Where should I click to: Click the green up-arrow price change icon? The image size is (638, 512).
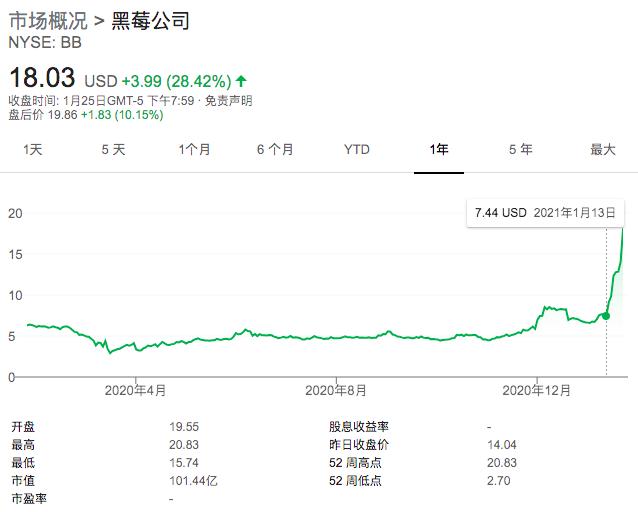coord(241,81)
